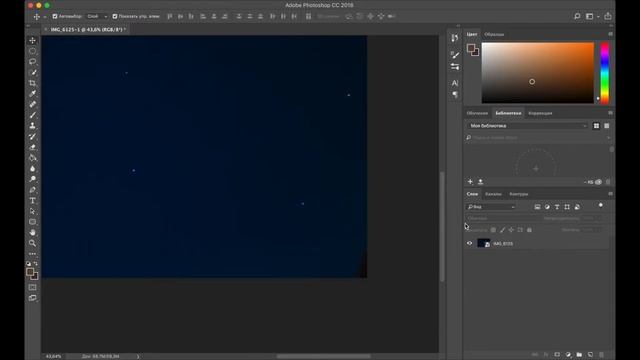Toggle the Auto-Select checkbox

pyautogui.click(x=55, y=16)
